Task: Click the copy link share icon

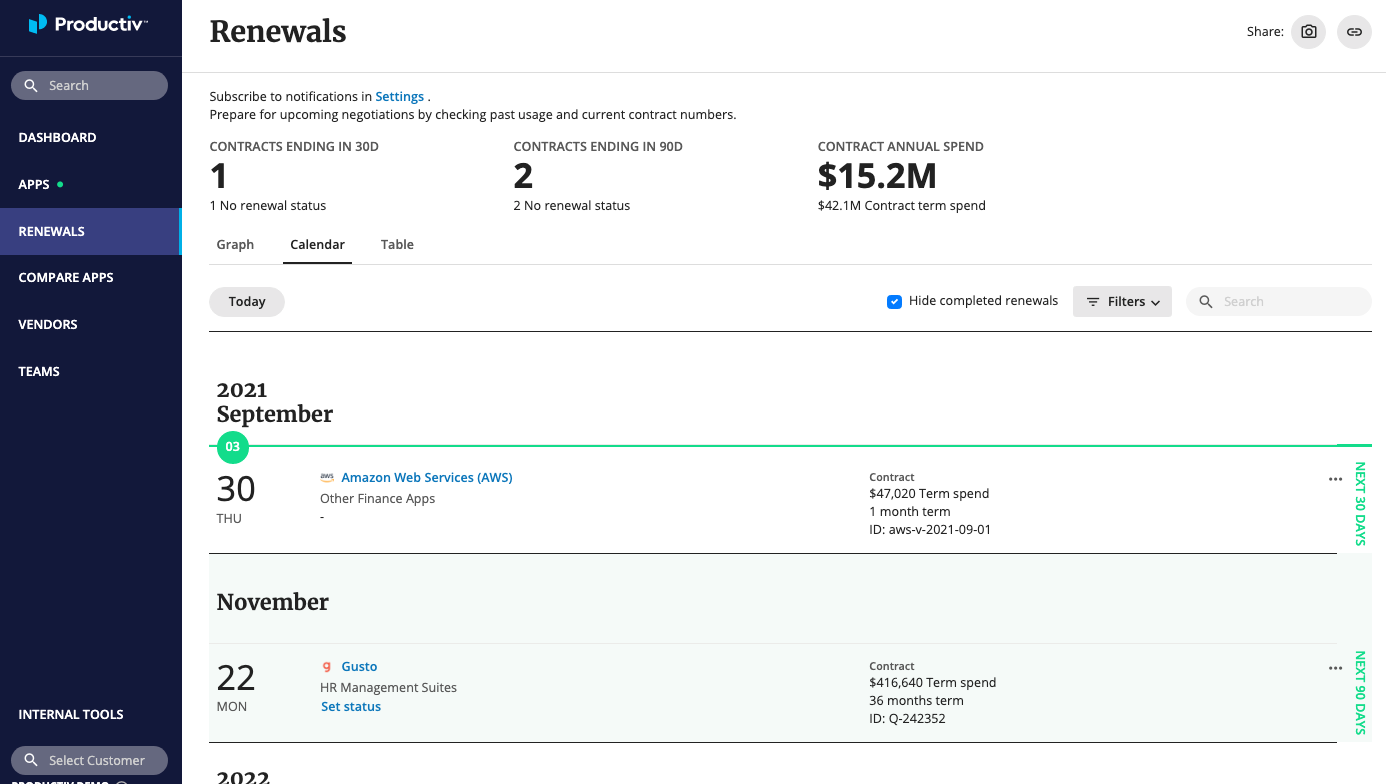Action: [1354, 32]
